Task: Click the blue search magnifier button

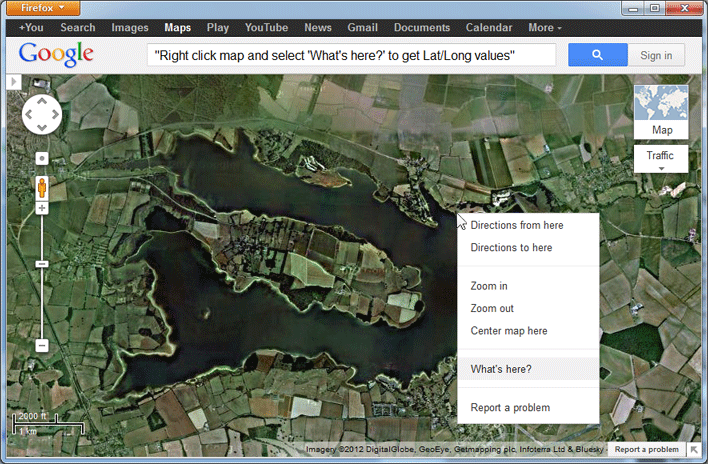Action: pyautogui.click(x=597, y=55)
